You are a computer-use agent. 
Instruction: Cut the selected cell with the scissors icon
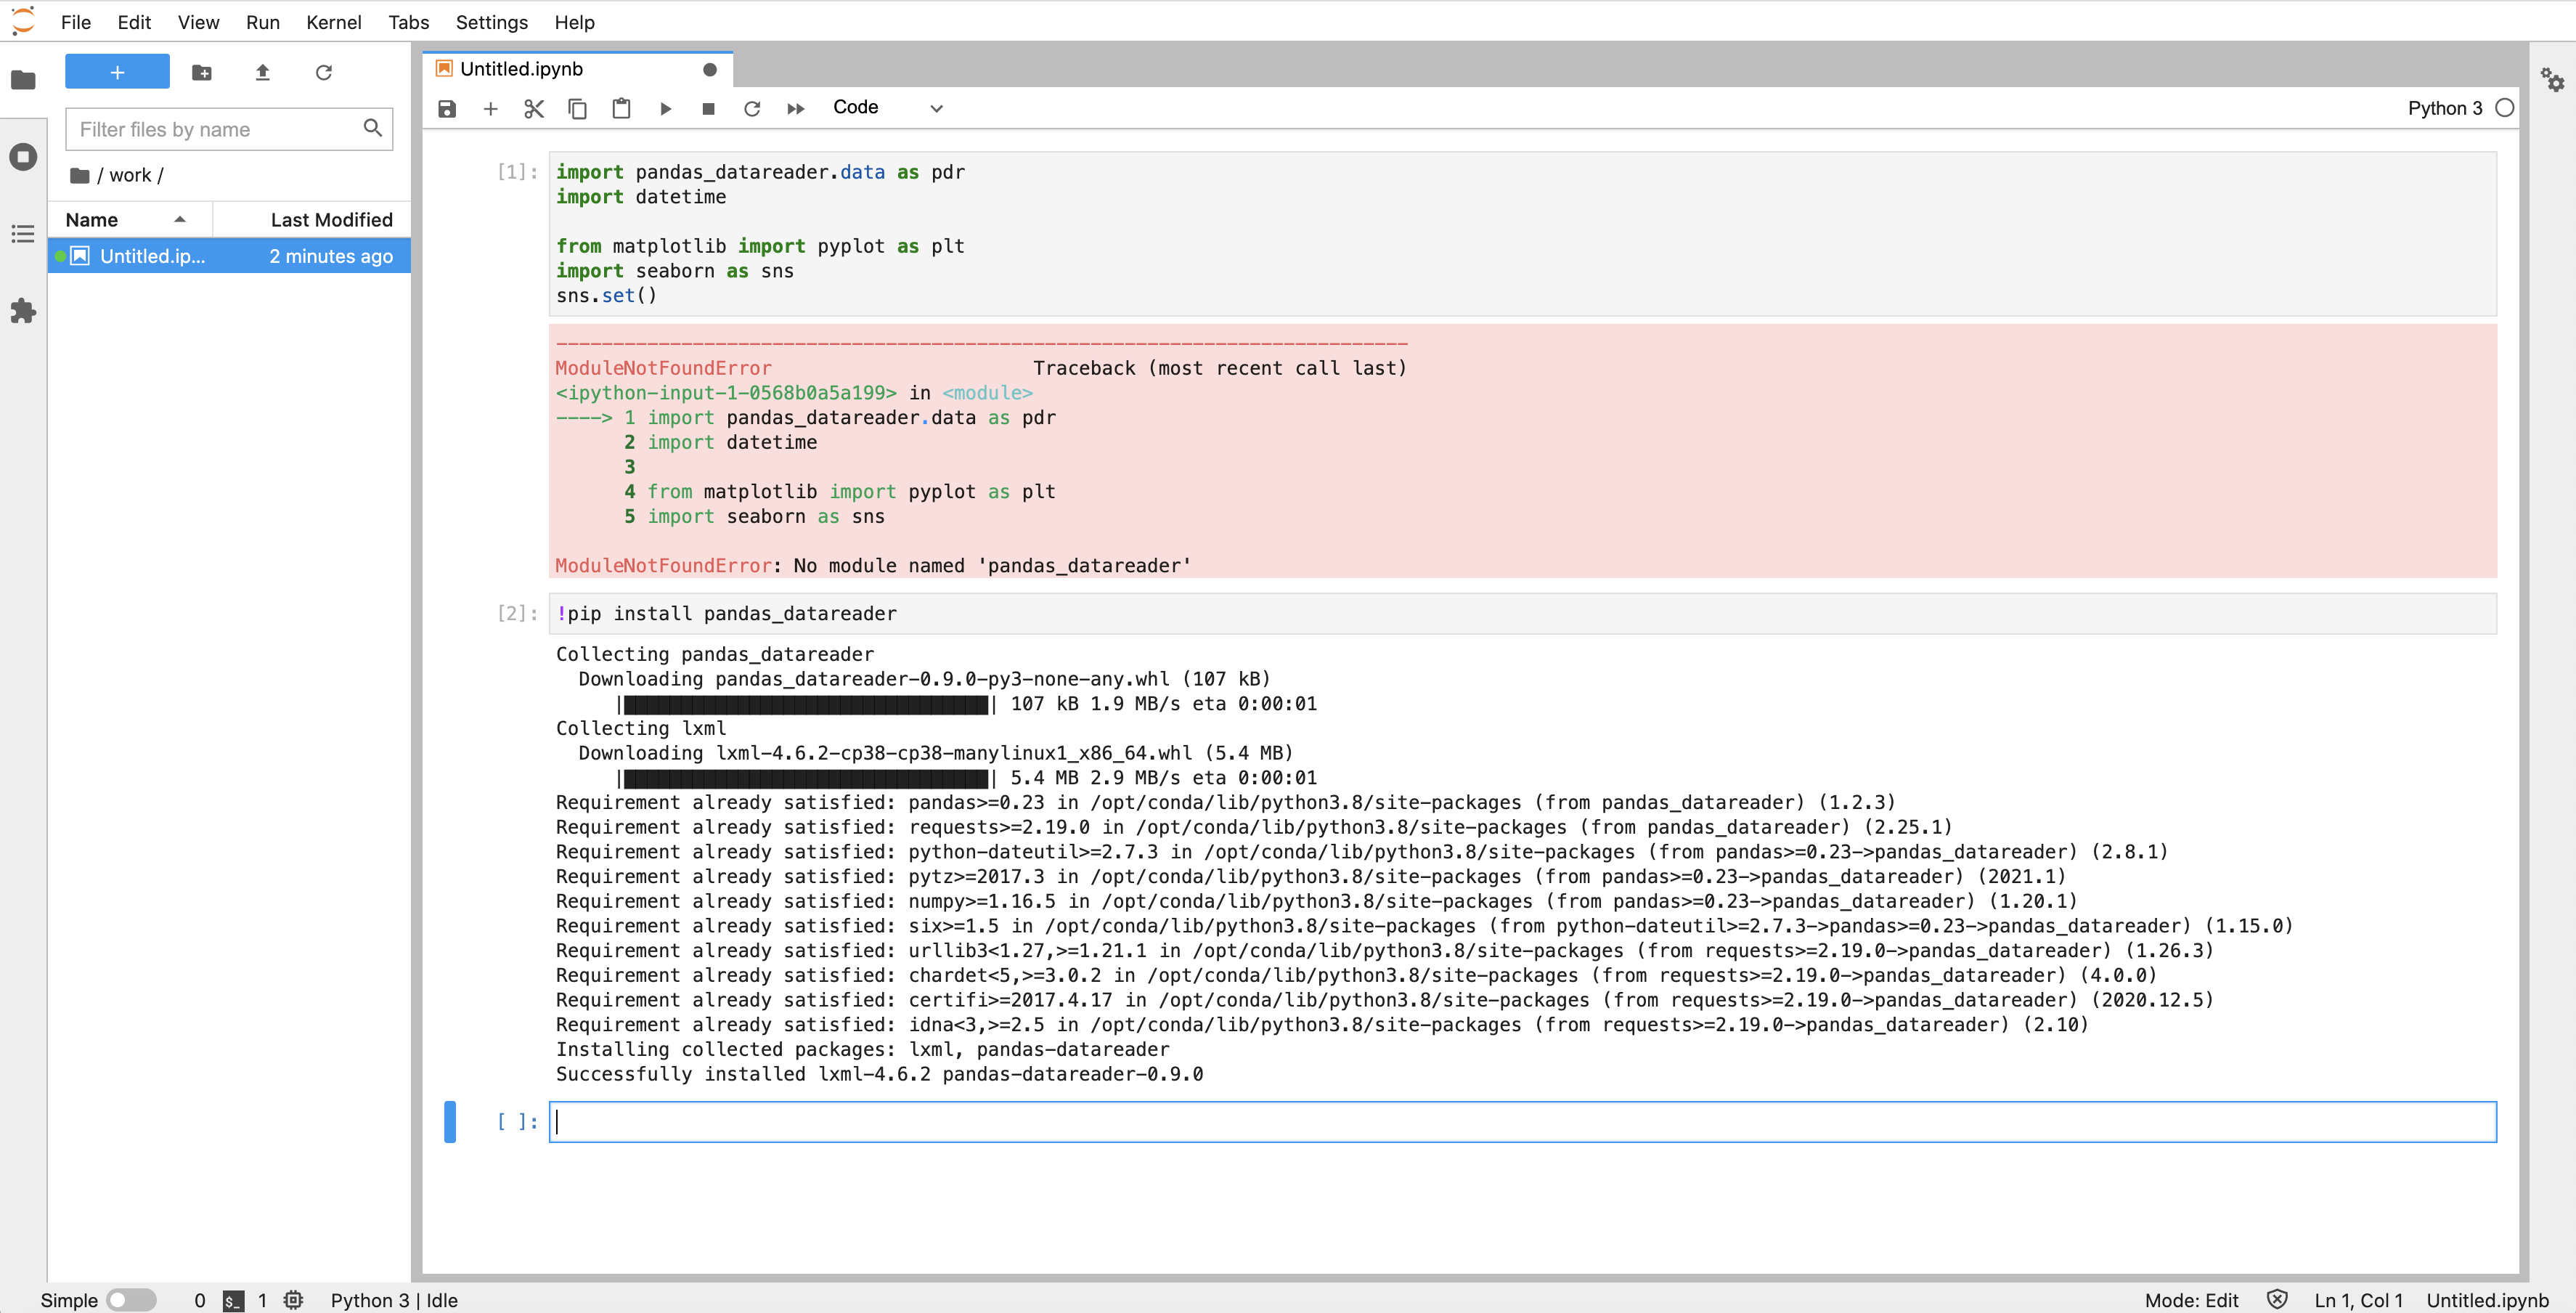click(x=534, y=108)
